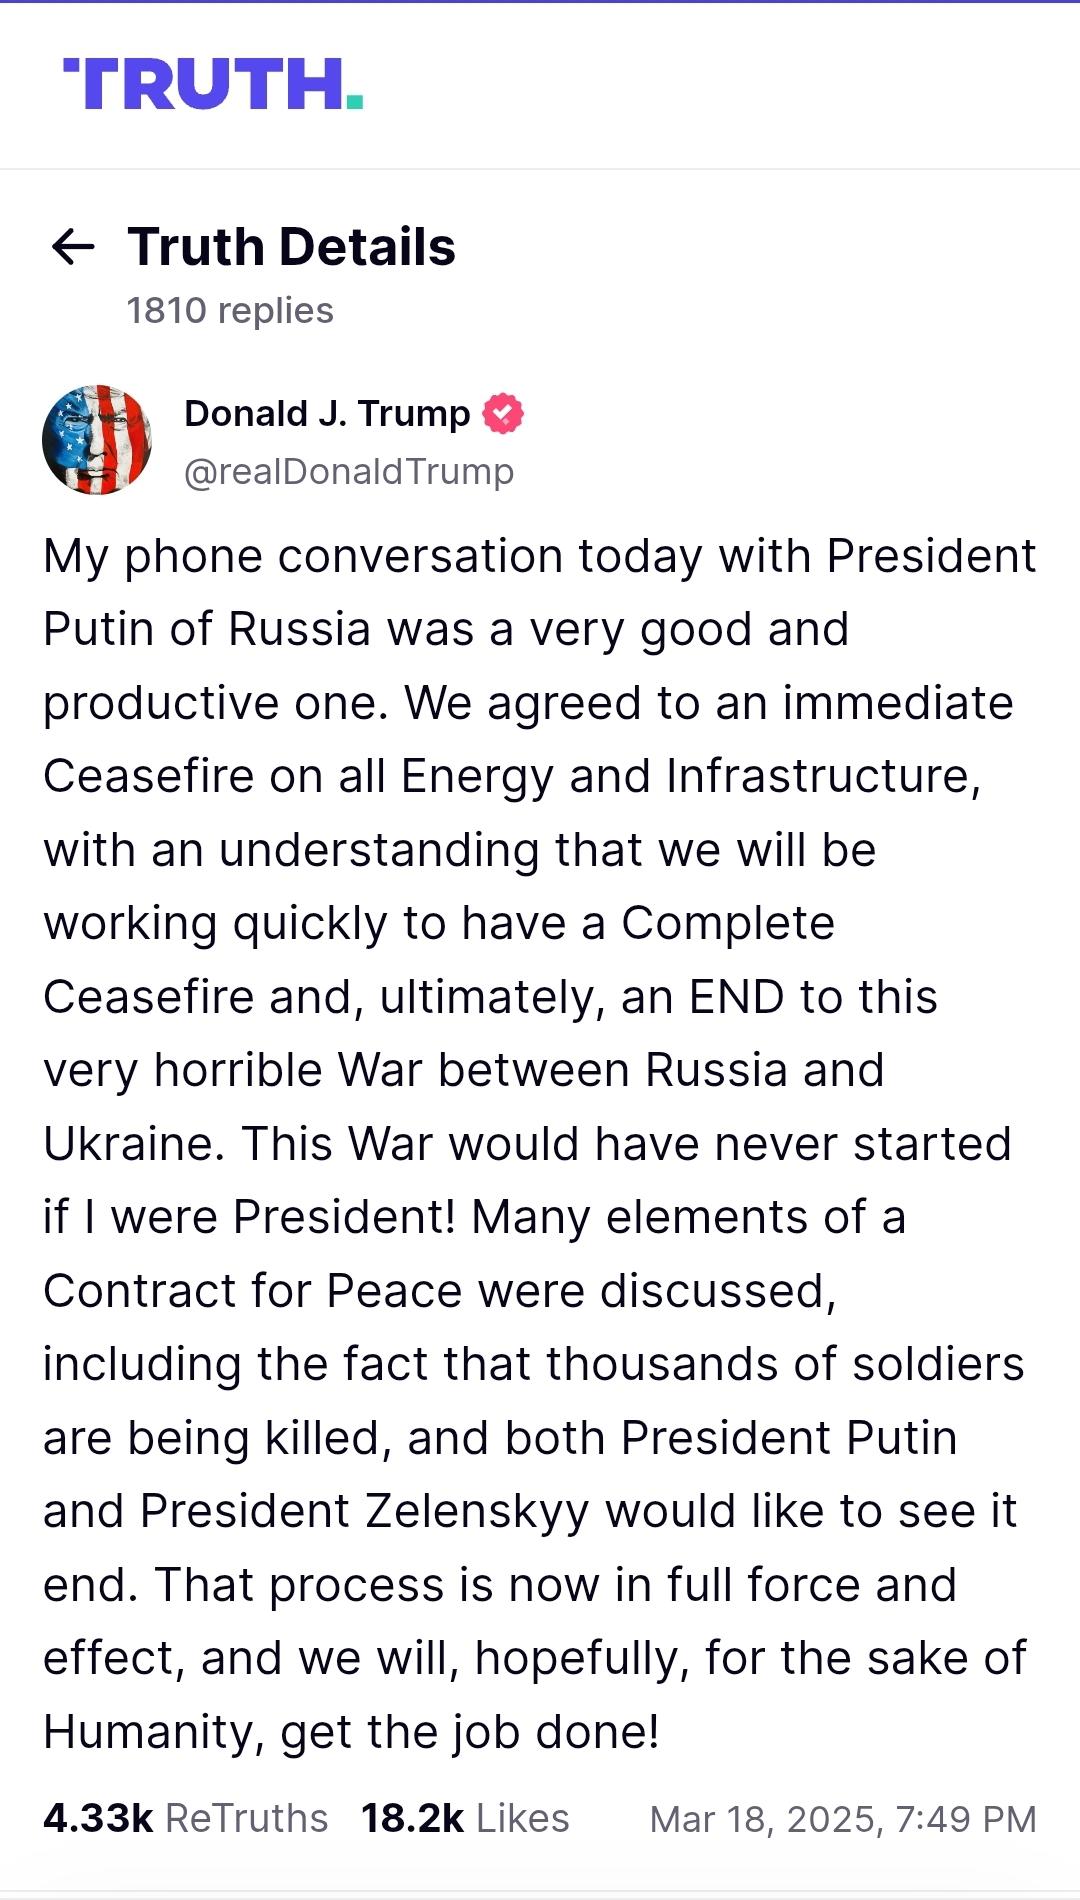The height and width of the screenshot is (1900, 1080).
Task: Click the Mar 18, 2025, 7:49 PM timestamp
Action: (x=843, y=1819)
